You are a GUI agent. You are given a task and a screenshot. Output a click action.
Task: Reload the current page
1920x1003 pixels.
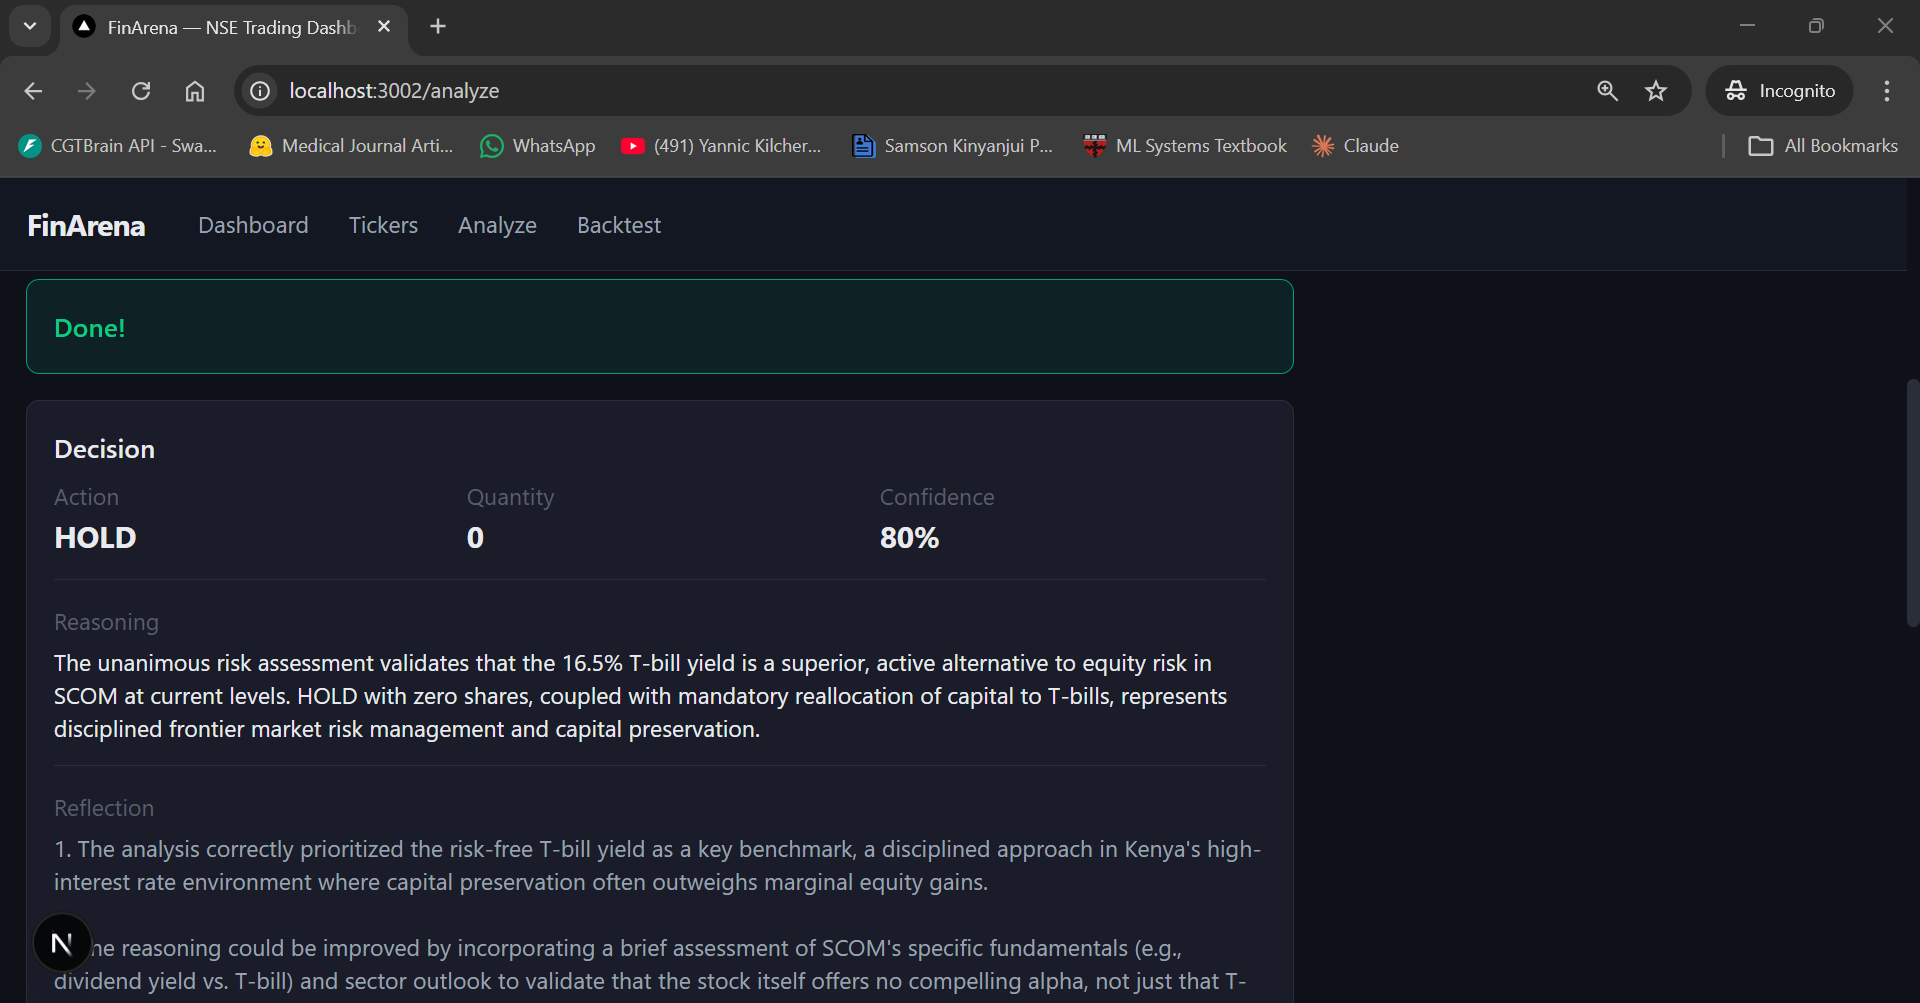(141, 90)
